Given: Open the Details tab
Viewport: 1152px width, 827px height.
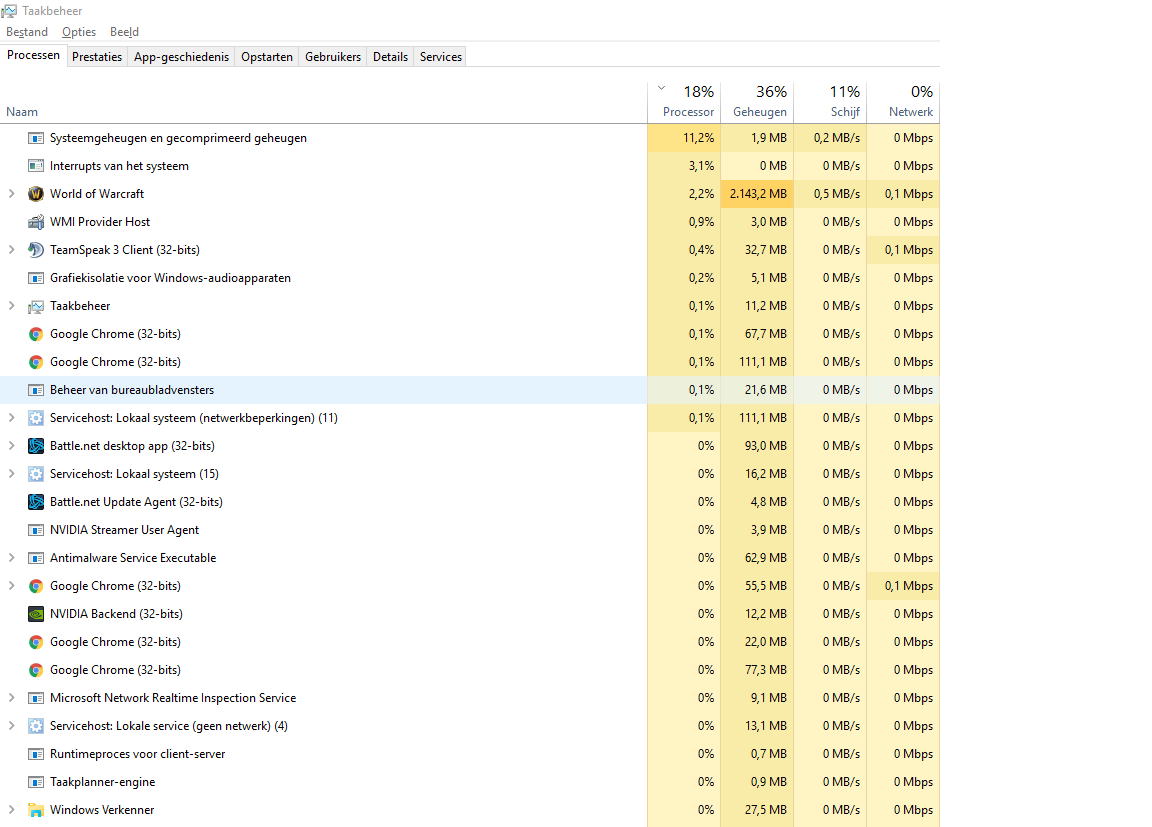Looking at the screenshot, I should coord(390,57).
